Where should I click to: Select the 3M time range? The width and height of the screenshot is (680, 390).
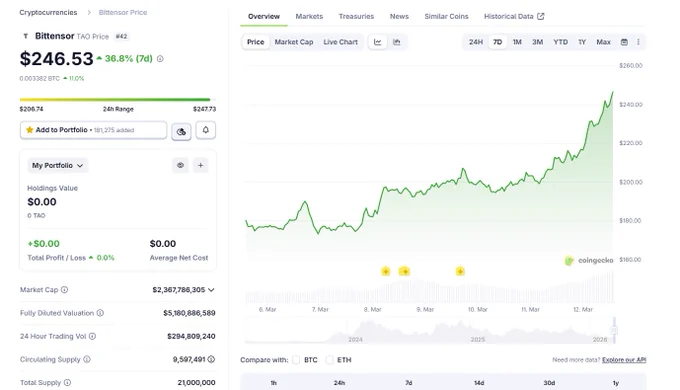(x=537, y=42)
